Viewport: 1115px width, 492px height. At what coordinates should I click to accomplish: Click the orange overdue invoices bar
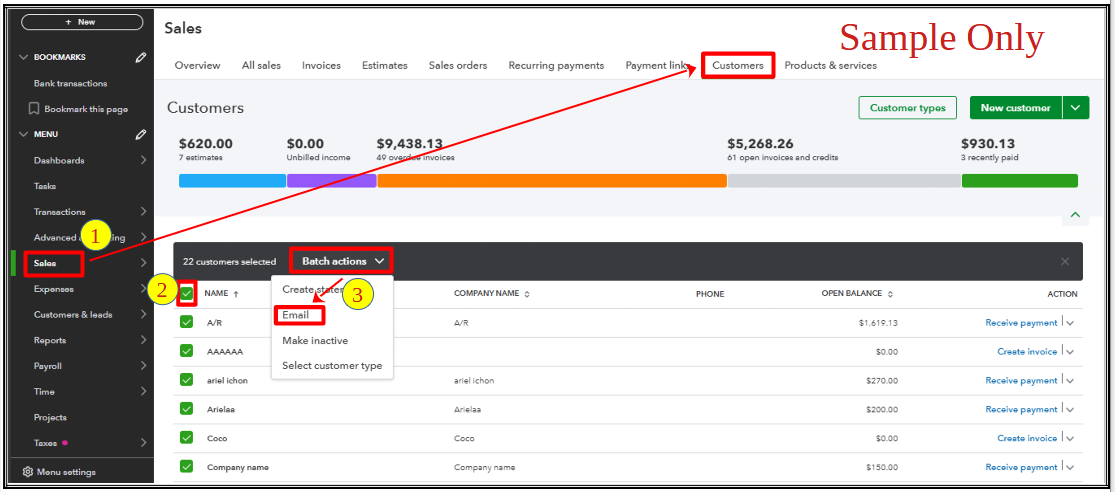(552, 181)
